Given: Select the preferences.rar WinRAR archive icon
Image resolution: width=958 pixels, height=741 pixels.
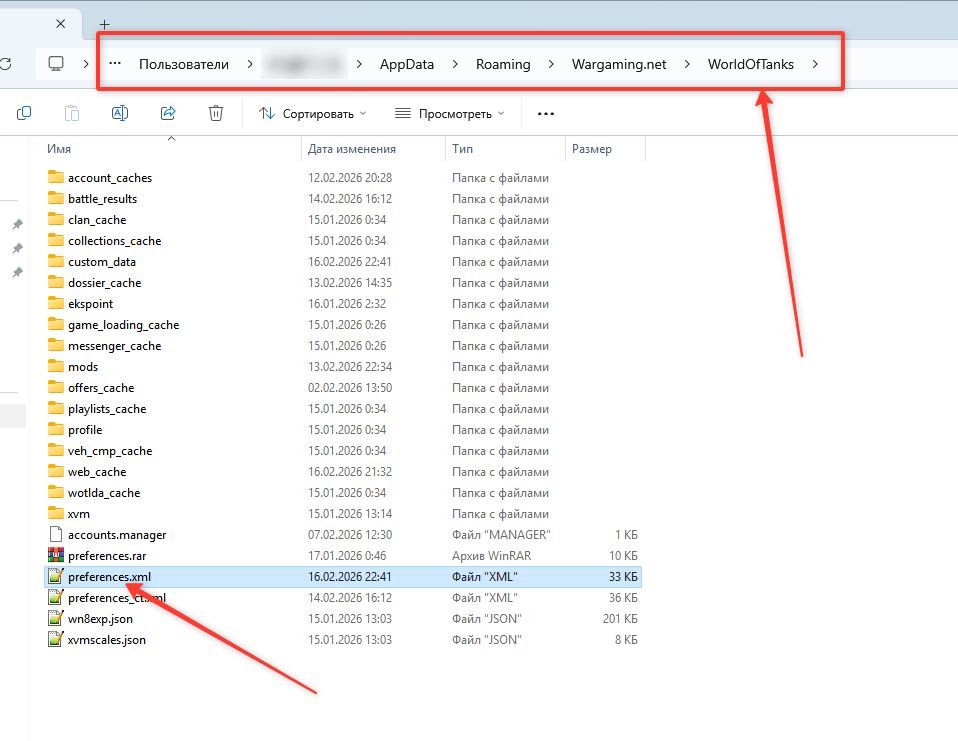Looking at the screenshot, I should tap(56, 555).
